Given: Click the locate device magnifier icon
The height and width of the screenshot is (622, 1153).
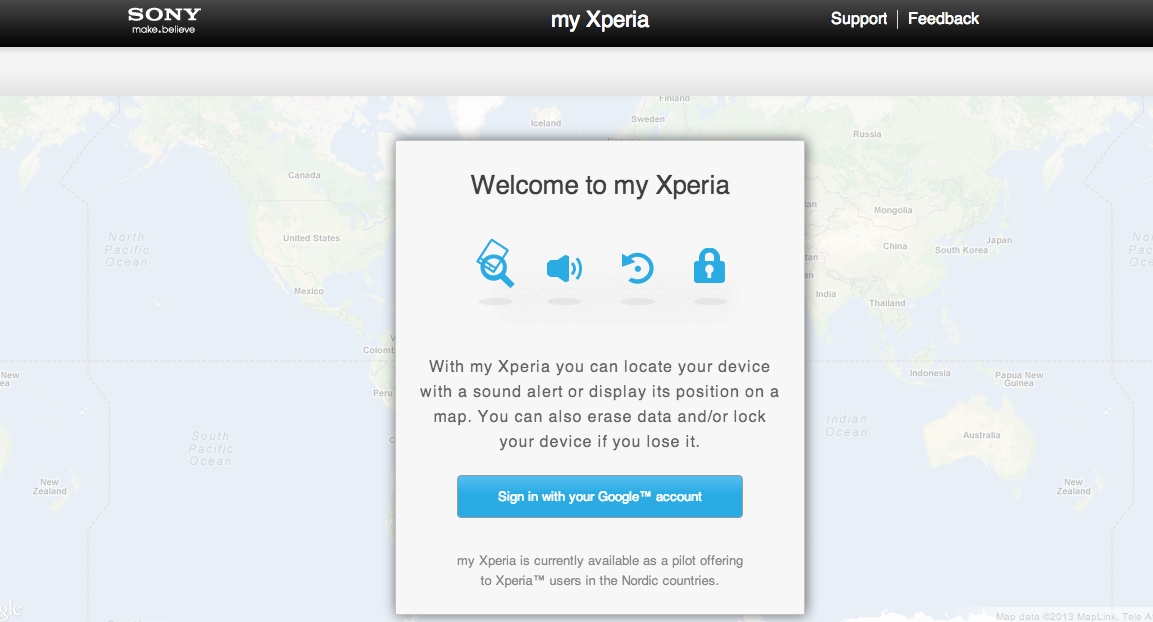Looking at the screenshot, I should point(495,264).
